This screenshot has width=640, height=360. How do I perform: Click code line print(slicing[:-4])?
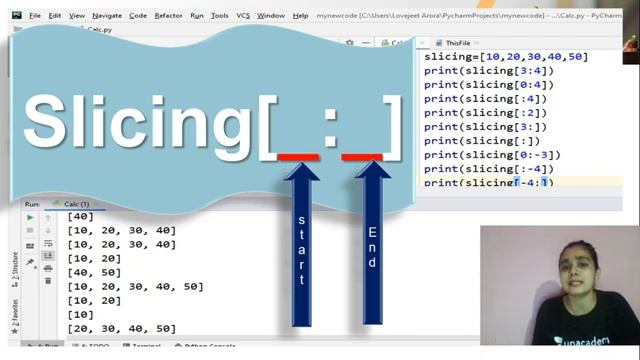pyautogui.click(x=489, y=169)
